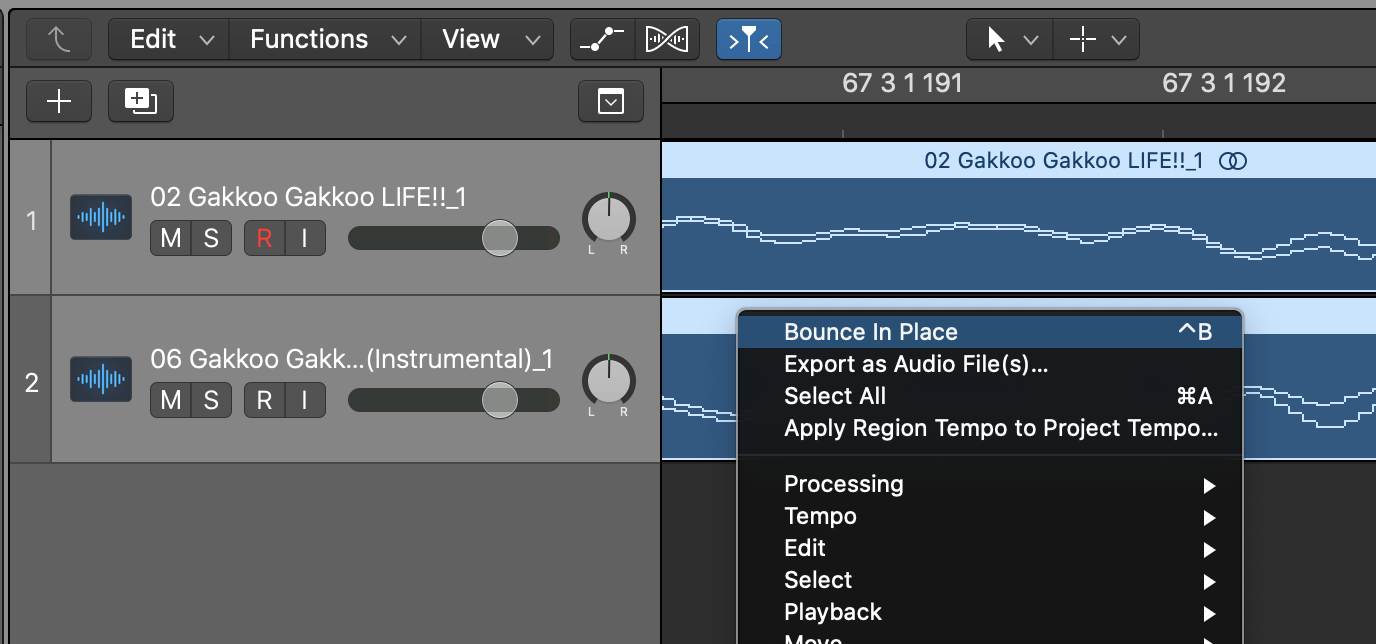The width and height of the screenshot is (1376, 644).
Task: Mute the 02 Gakkoo Gakkoo LIFE track
Action: [x=171, y=238]
